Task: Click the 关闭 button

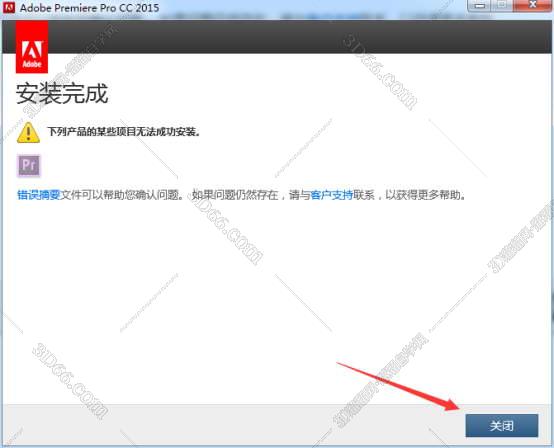Action: pyautogui.click(x=502, y=425)
